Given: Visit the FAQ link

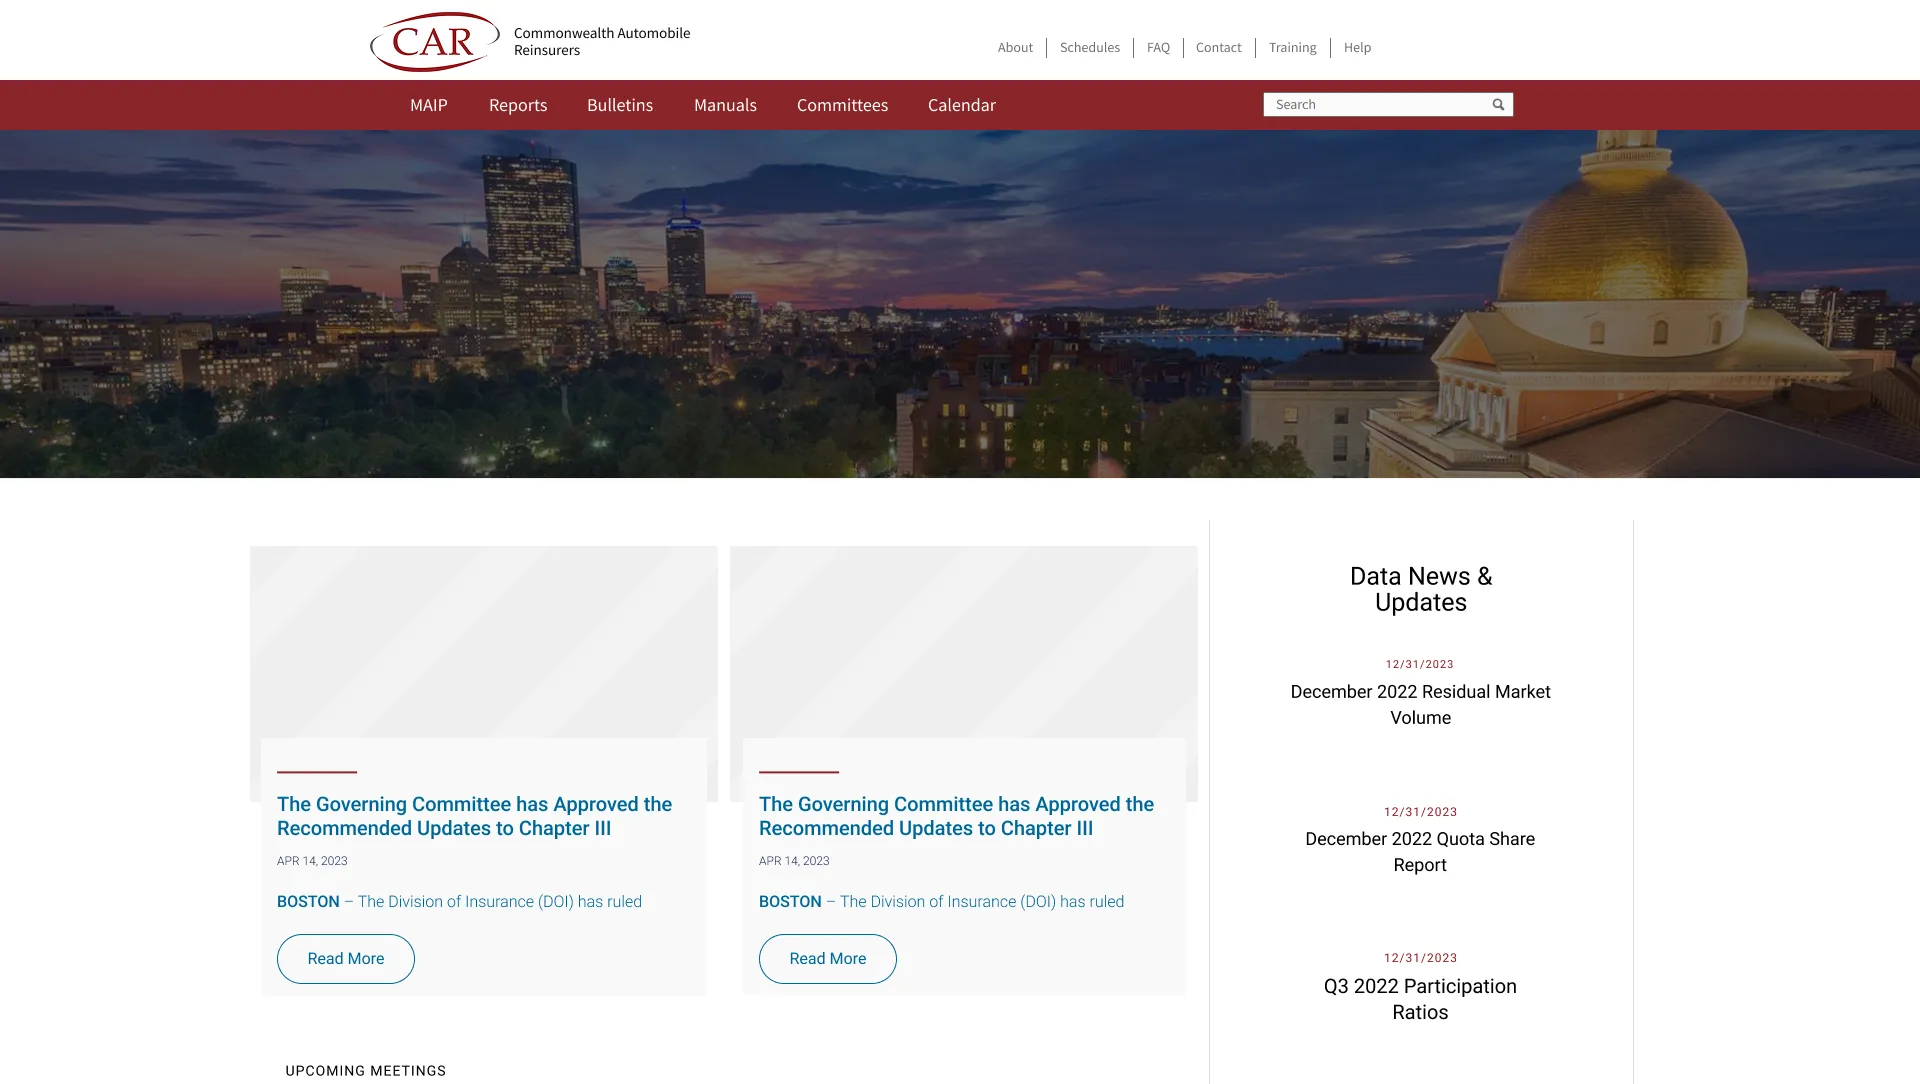Looking at the screenshot, I should (x=1158, y=48).
